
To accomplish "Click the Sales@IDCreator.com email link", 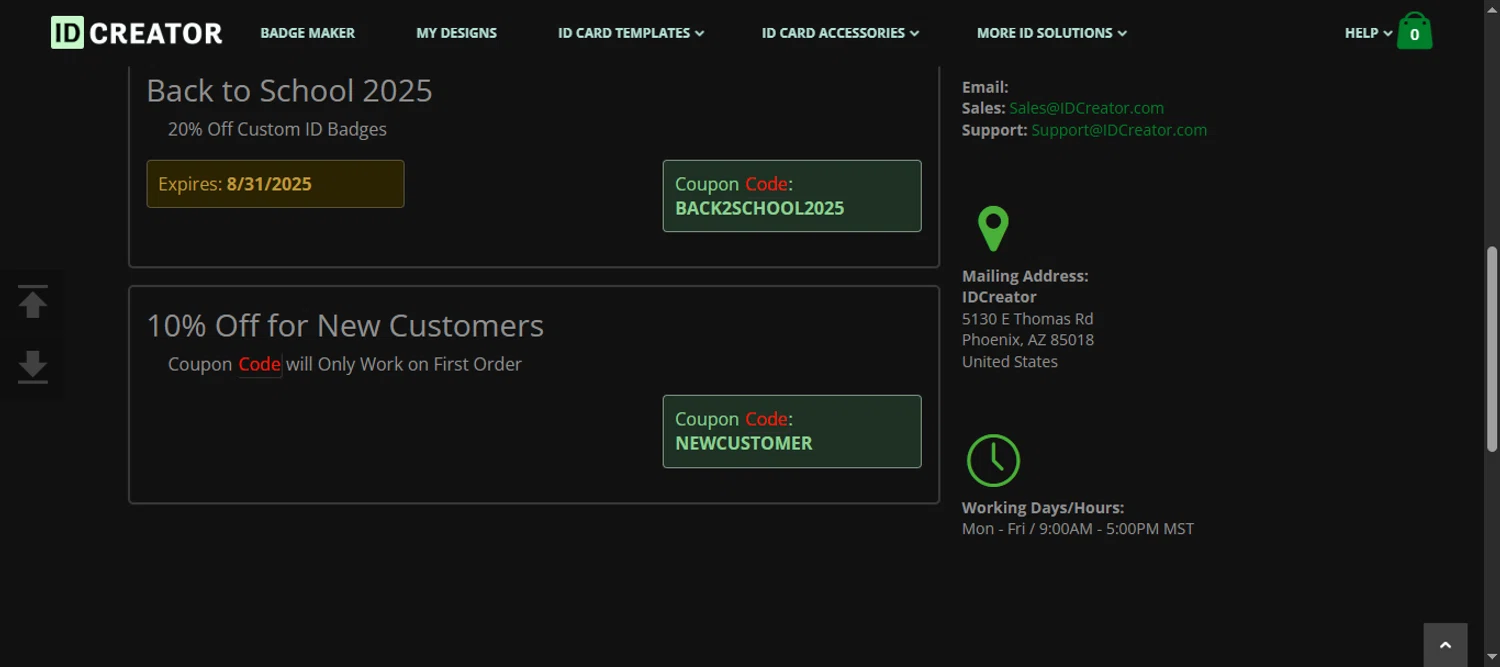I will 1086,108.
